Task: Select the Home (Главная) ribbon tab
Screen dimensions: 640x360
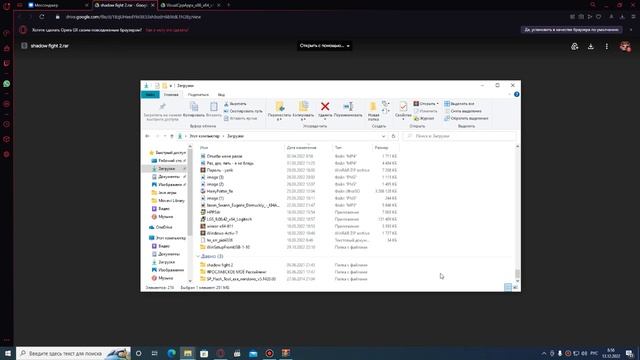Action: [171, 95]
